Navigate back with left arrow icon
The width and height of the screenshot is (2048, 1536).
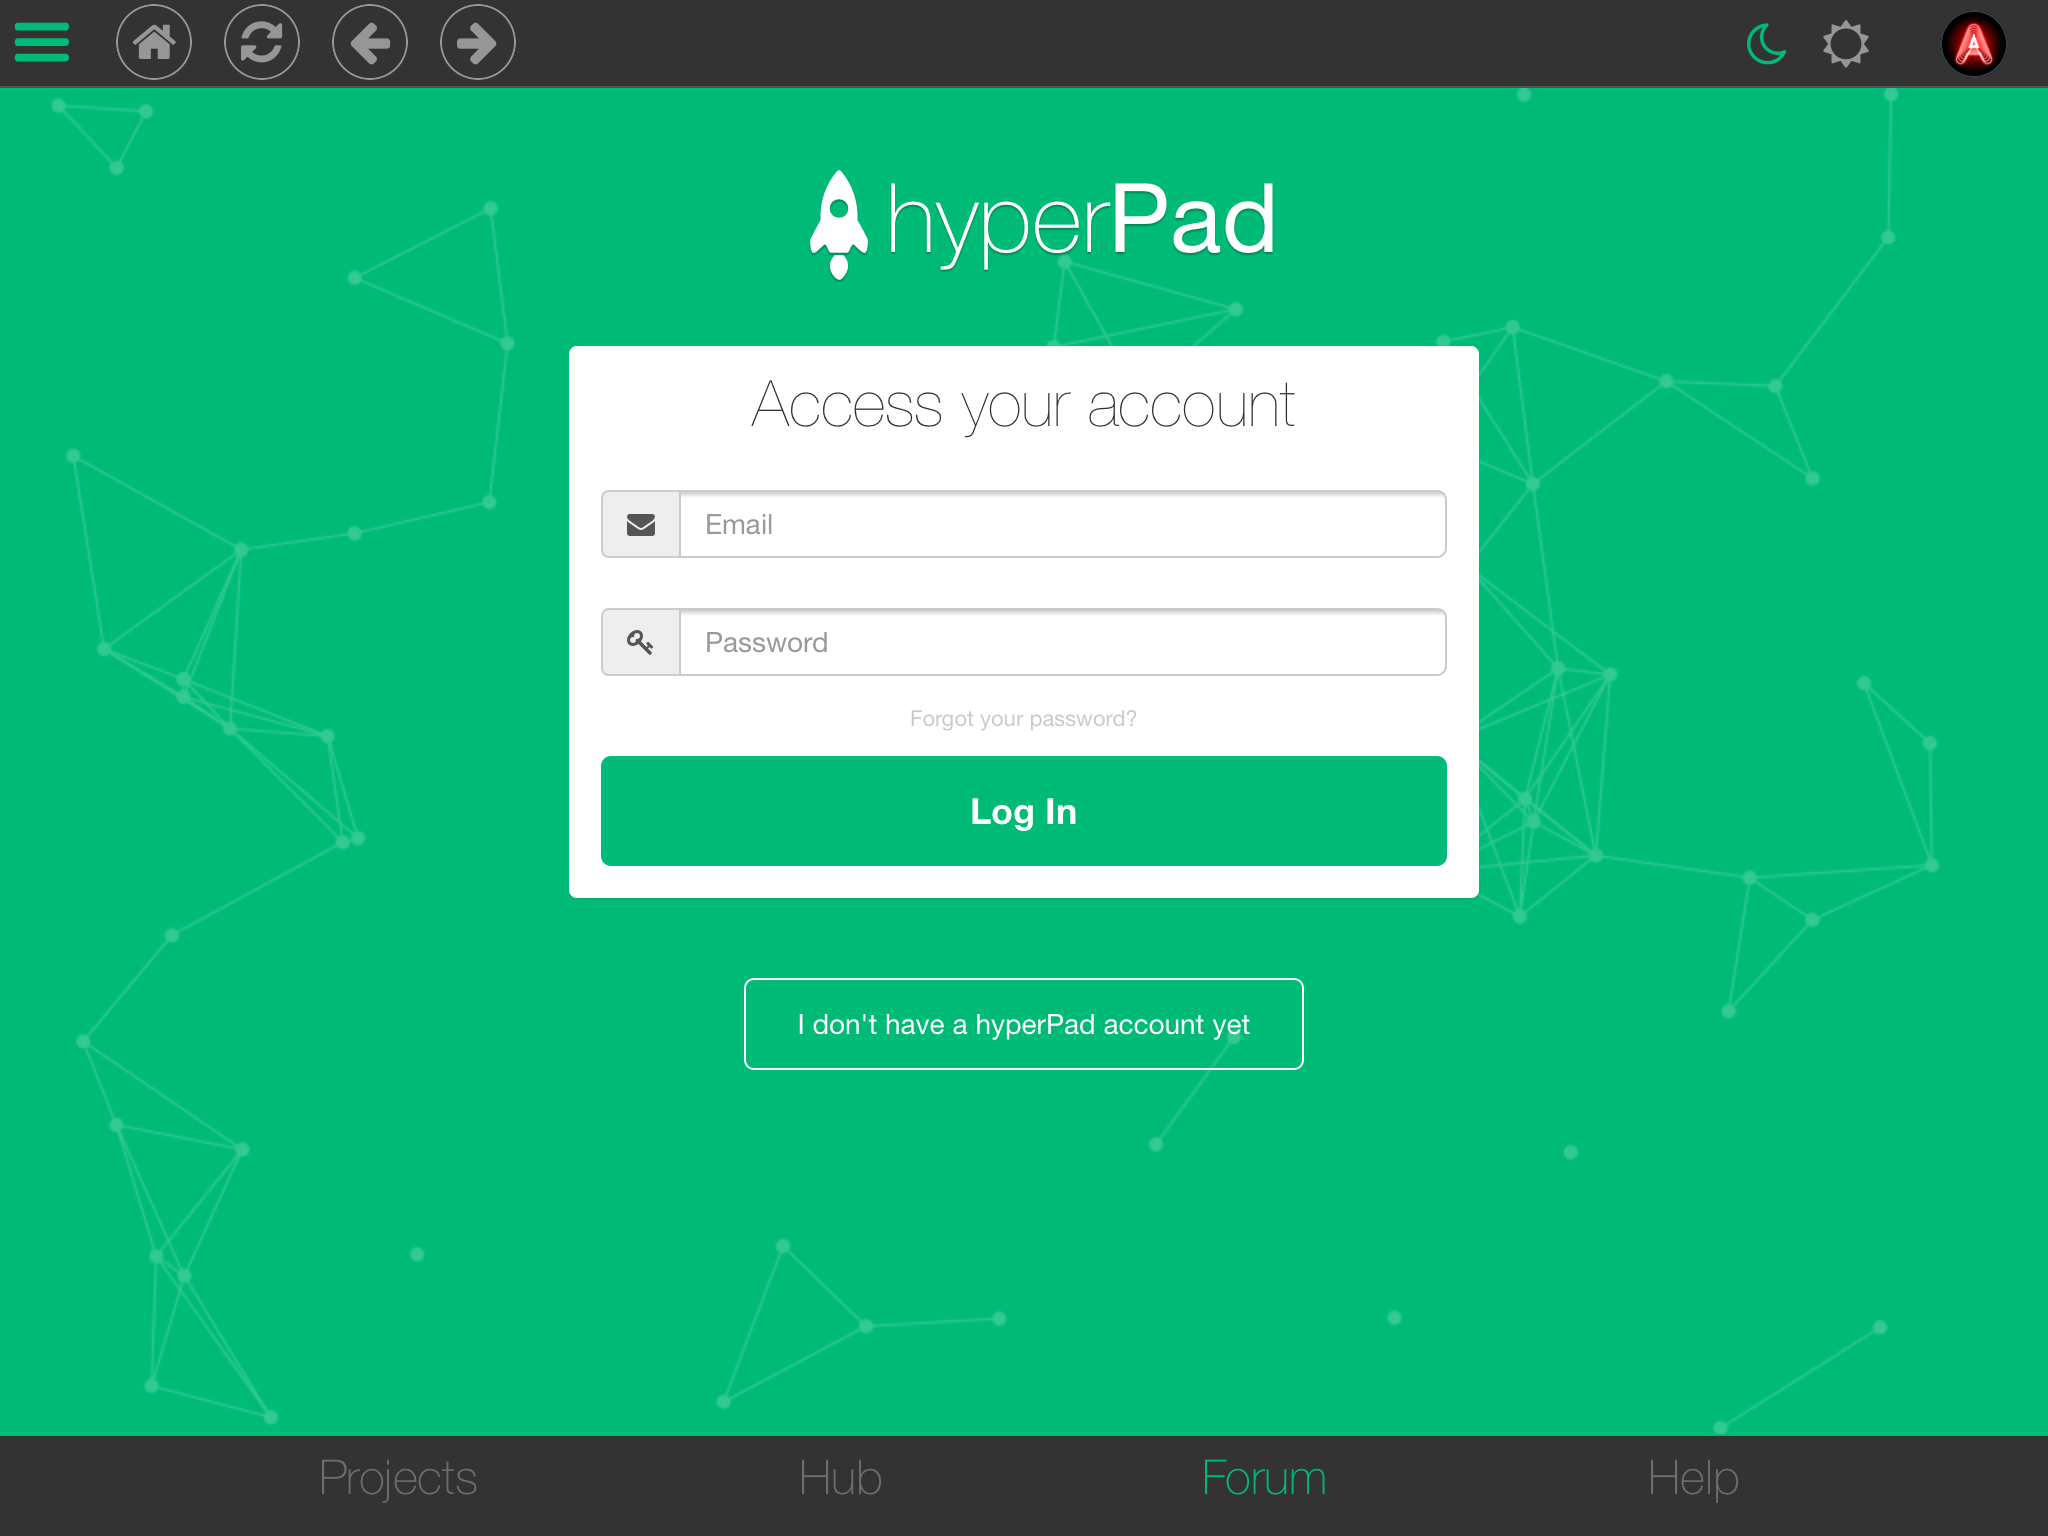tap(370, 43)
